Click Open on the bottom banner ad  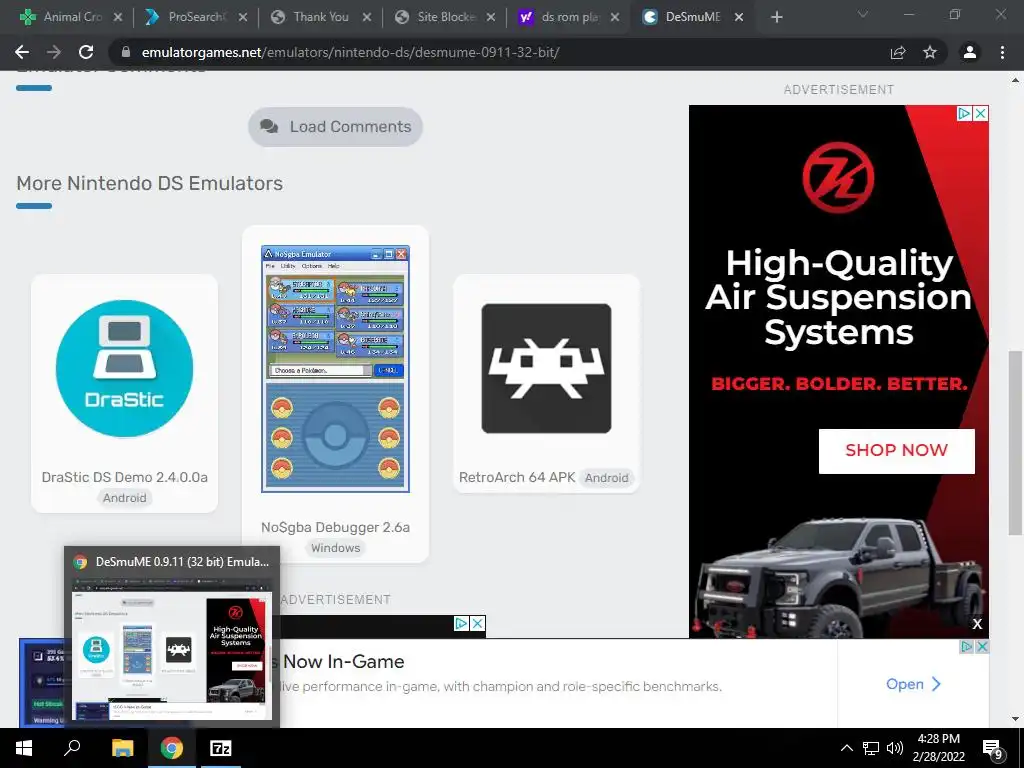913,684
